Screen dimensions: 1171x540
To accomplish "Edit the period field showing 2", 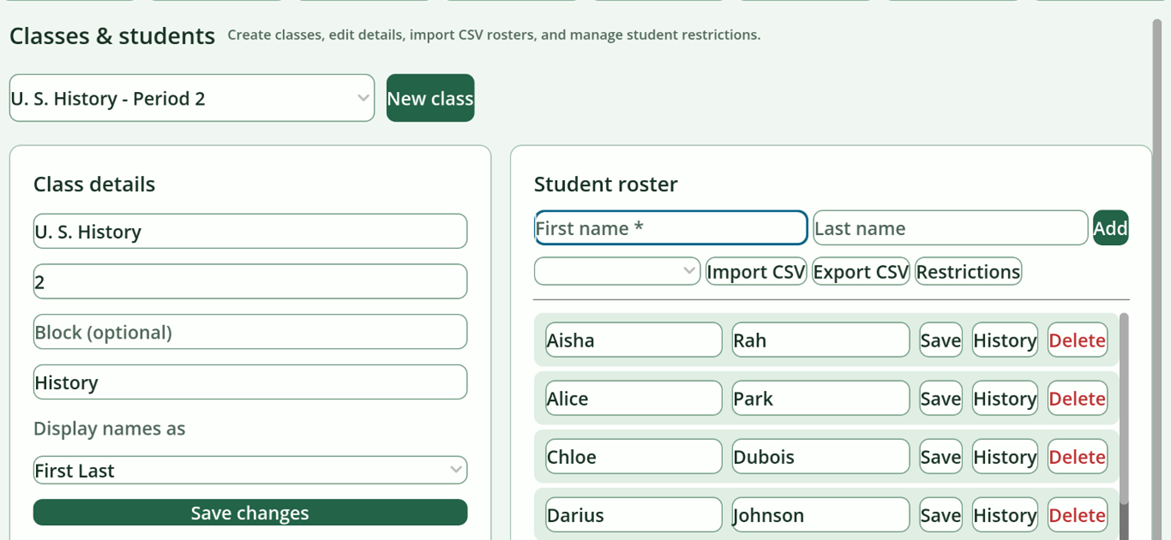I will (250, 282).
